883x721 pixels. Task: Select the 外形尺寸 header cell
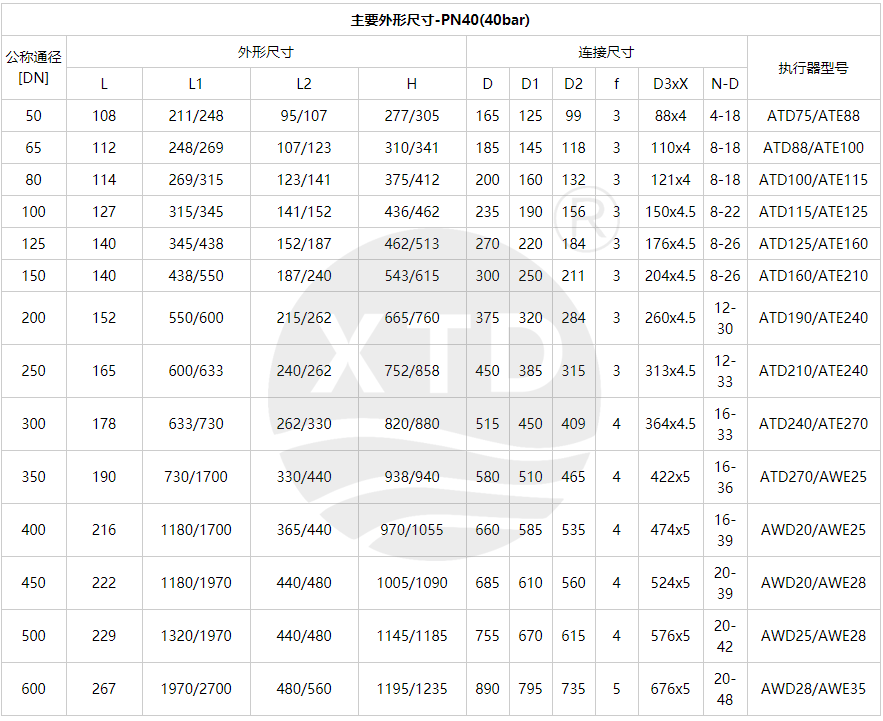tap(265, 52)
